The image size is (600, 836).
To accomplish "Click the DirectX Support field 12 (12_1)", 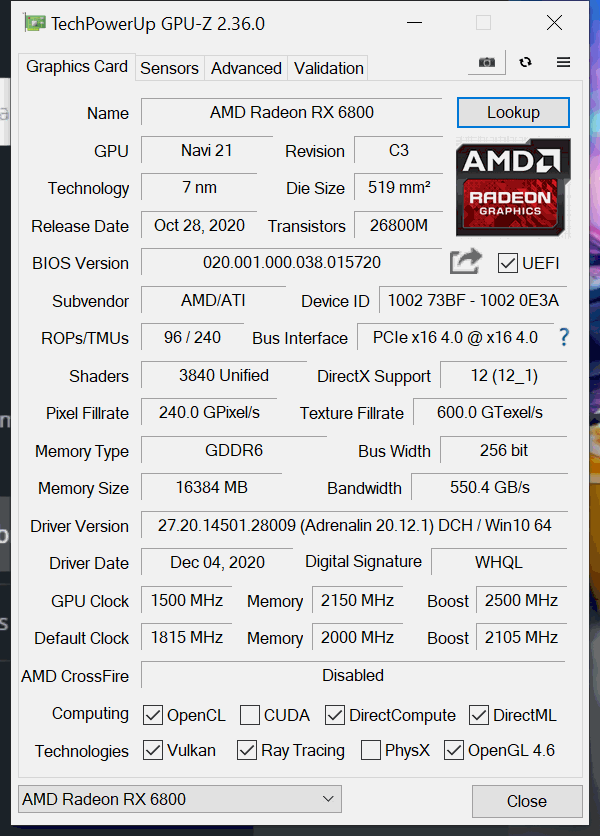I will (504, 375).
